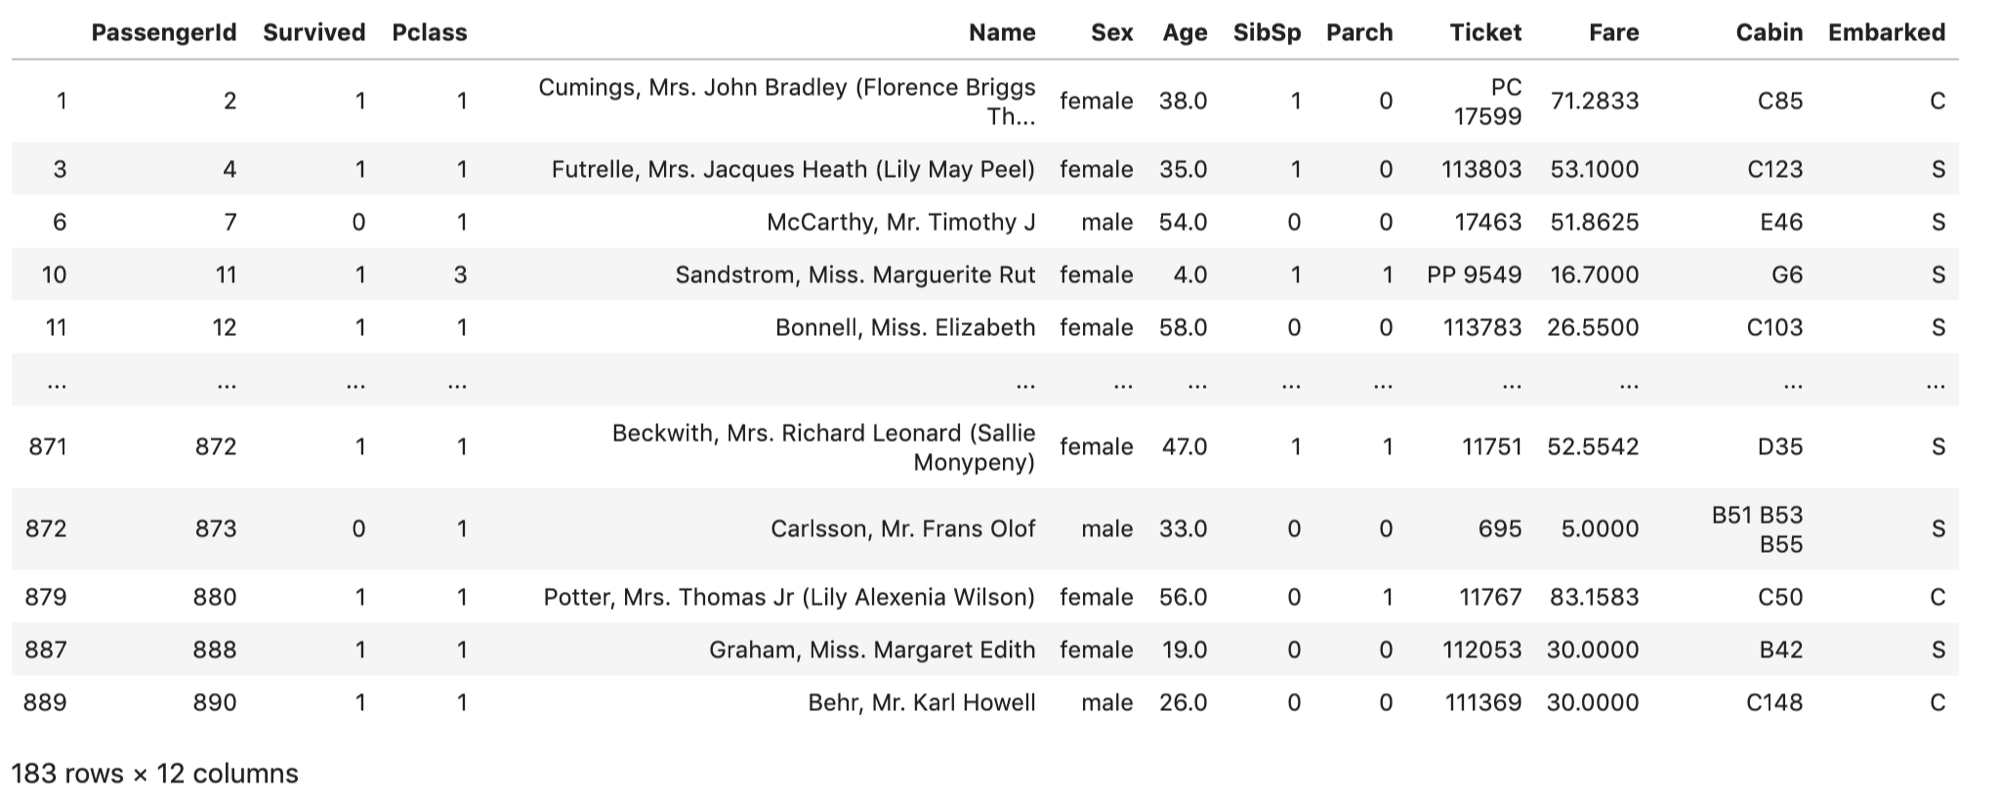Select the Ticket column header
The height and width of the screenshot is (797, 1999).
pyautogui.click(x=1485, y=32)
